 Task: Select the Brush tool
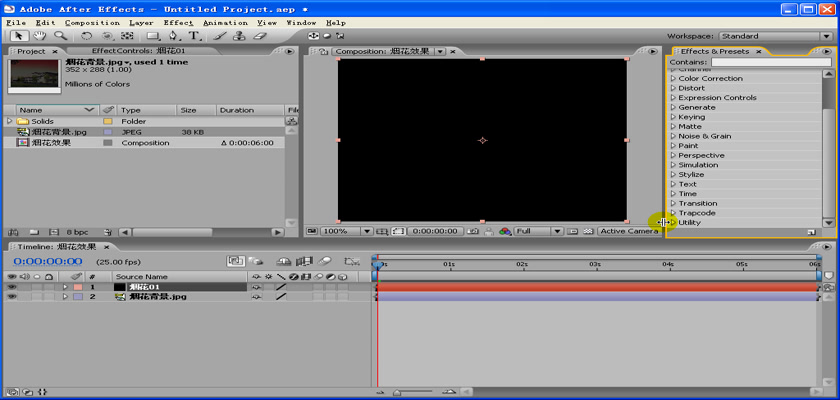point(220,36)
